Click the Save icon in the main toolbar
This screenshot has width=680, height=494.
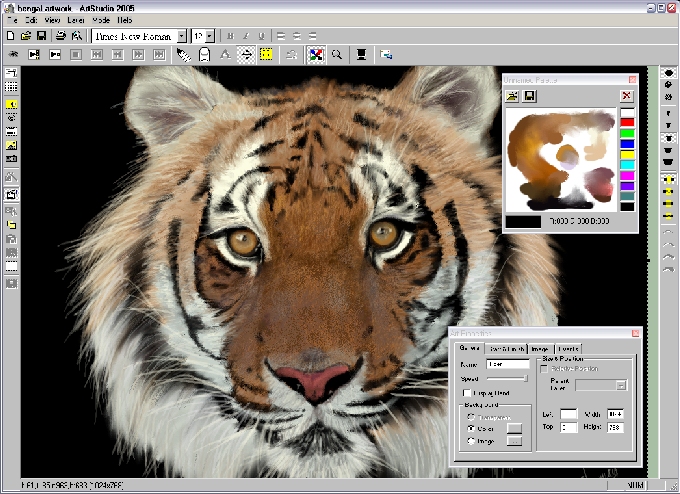click(41, 36)
